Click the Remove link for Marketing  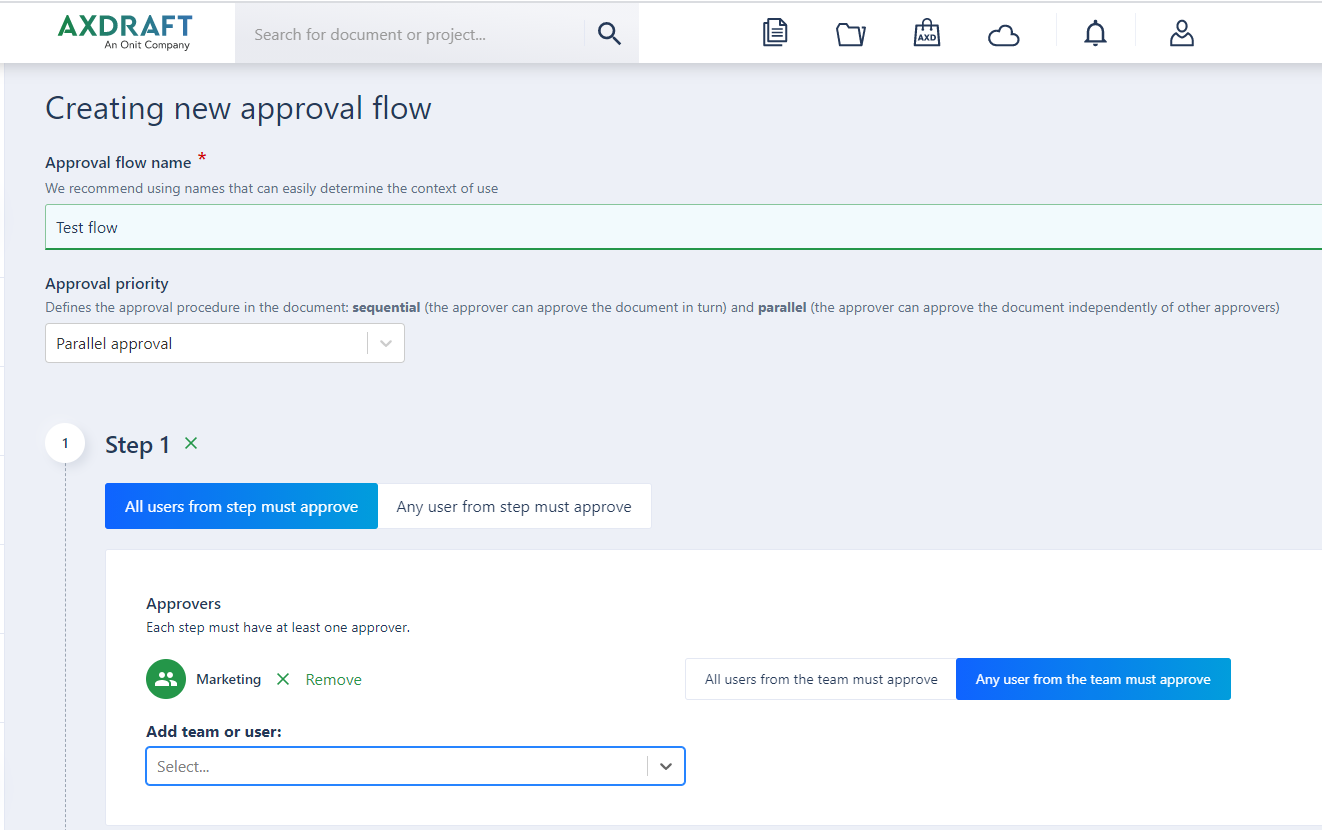coord(333,680)
